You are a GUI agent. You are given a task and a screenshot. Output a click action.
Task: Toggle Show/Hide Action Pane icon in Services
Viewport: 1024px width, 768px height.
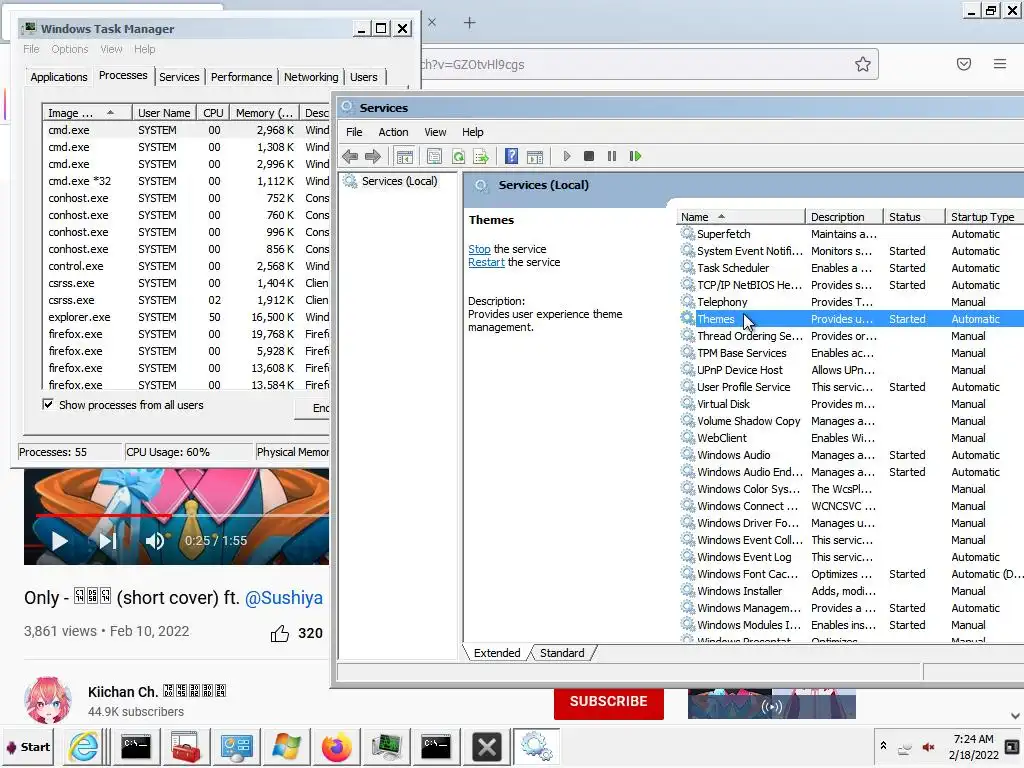coord(535,156)
